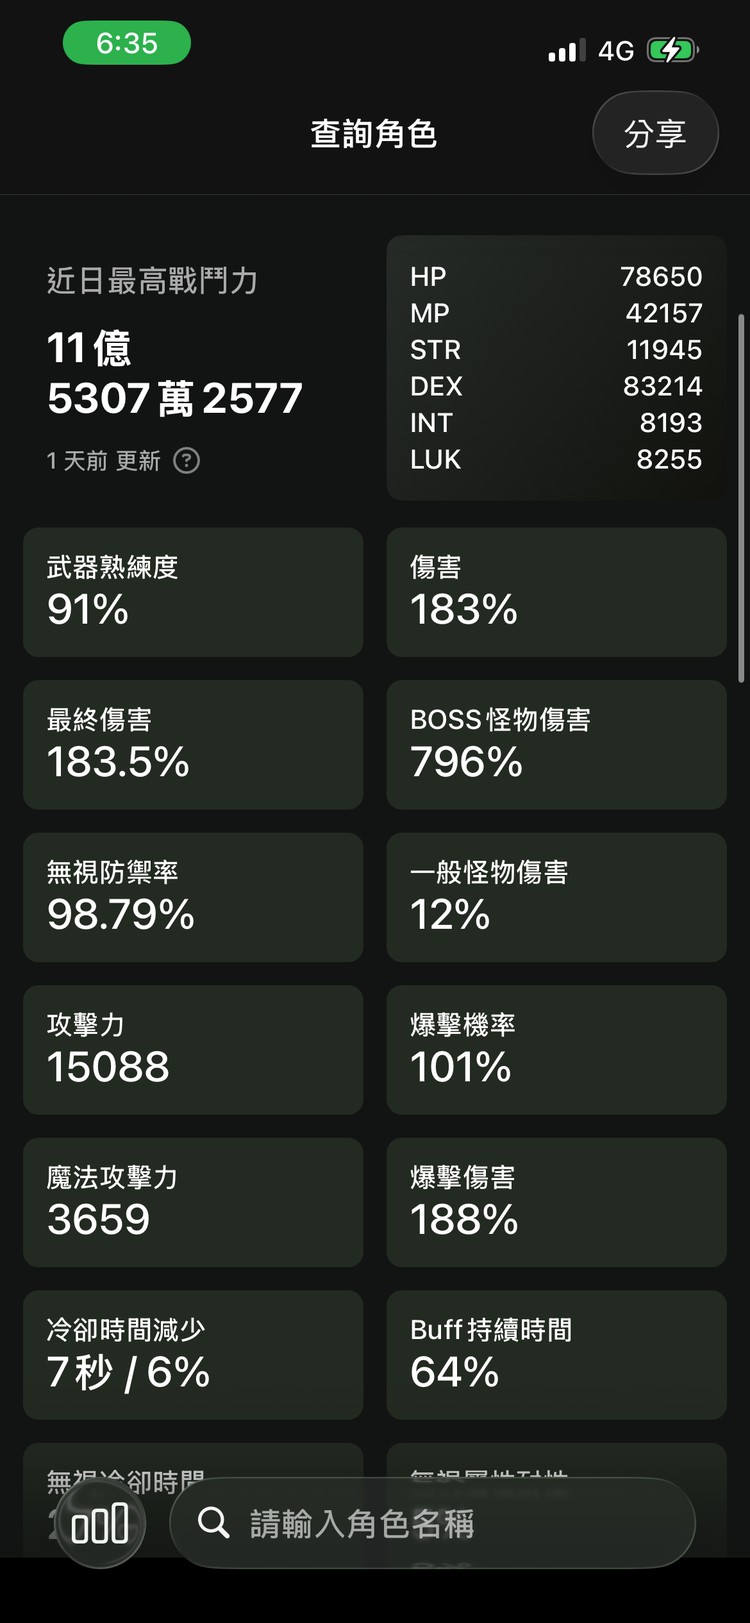This screenshot has width=750, height=1623.
Task: Tap the 4G network indicator
Action: pos(615,48)
